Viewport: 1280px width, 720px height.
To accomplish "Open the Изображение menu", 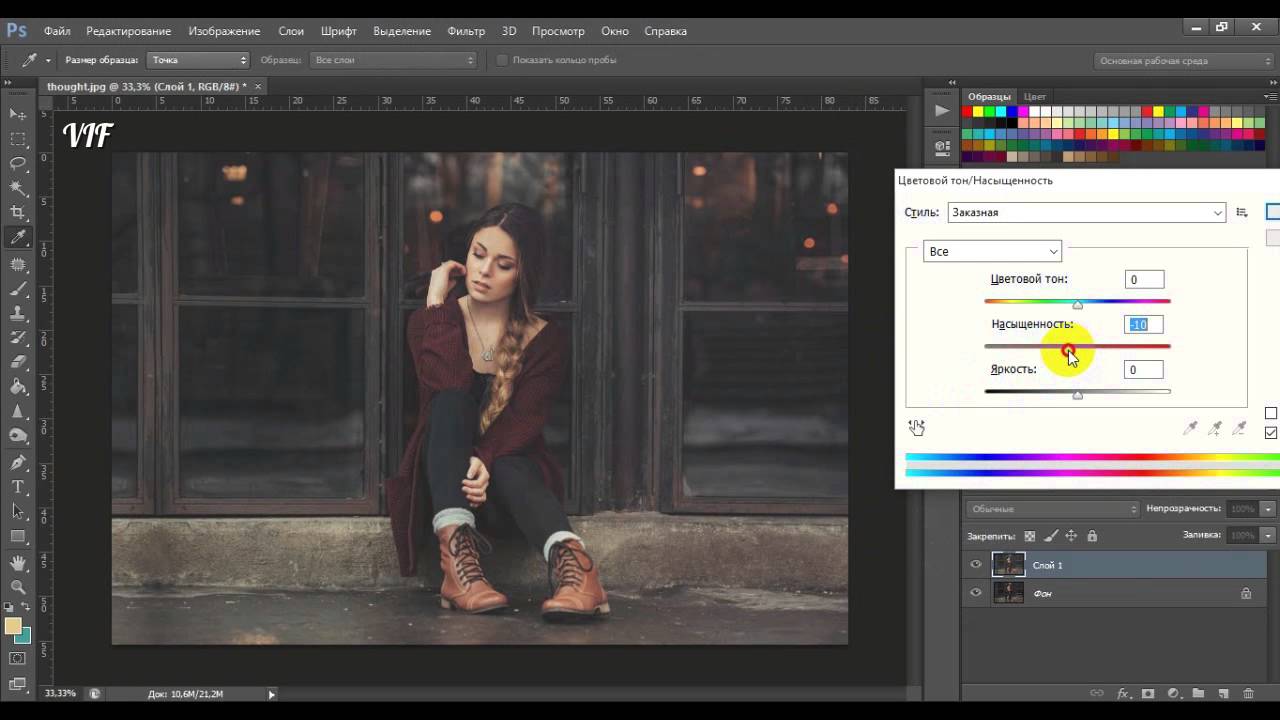I will pos(224,31).
